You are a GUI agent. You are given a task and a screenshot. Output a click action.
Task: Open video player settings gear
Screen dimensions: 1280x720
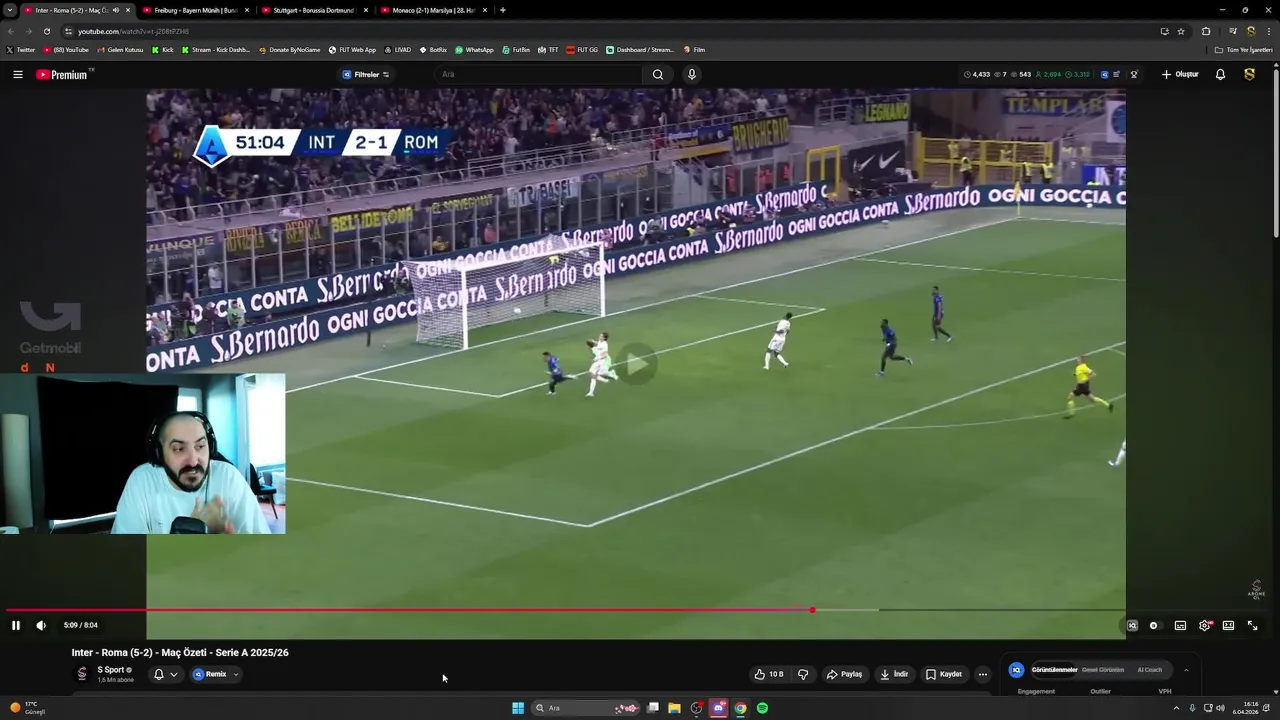point(1205,626)
